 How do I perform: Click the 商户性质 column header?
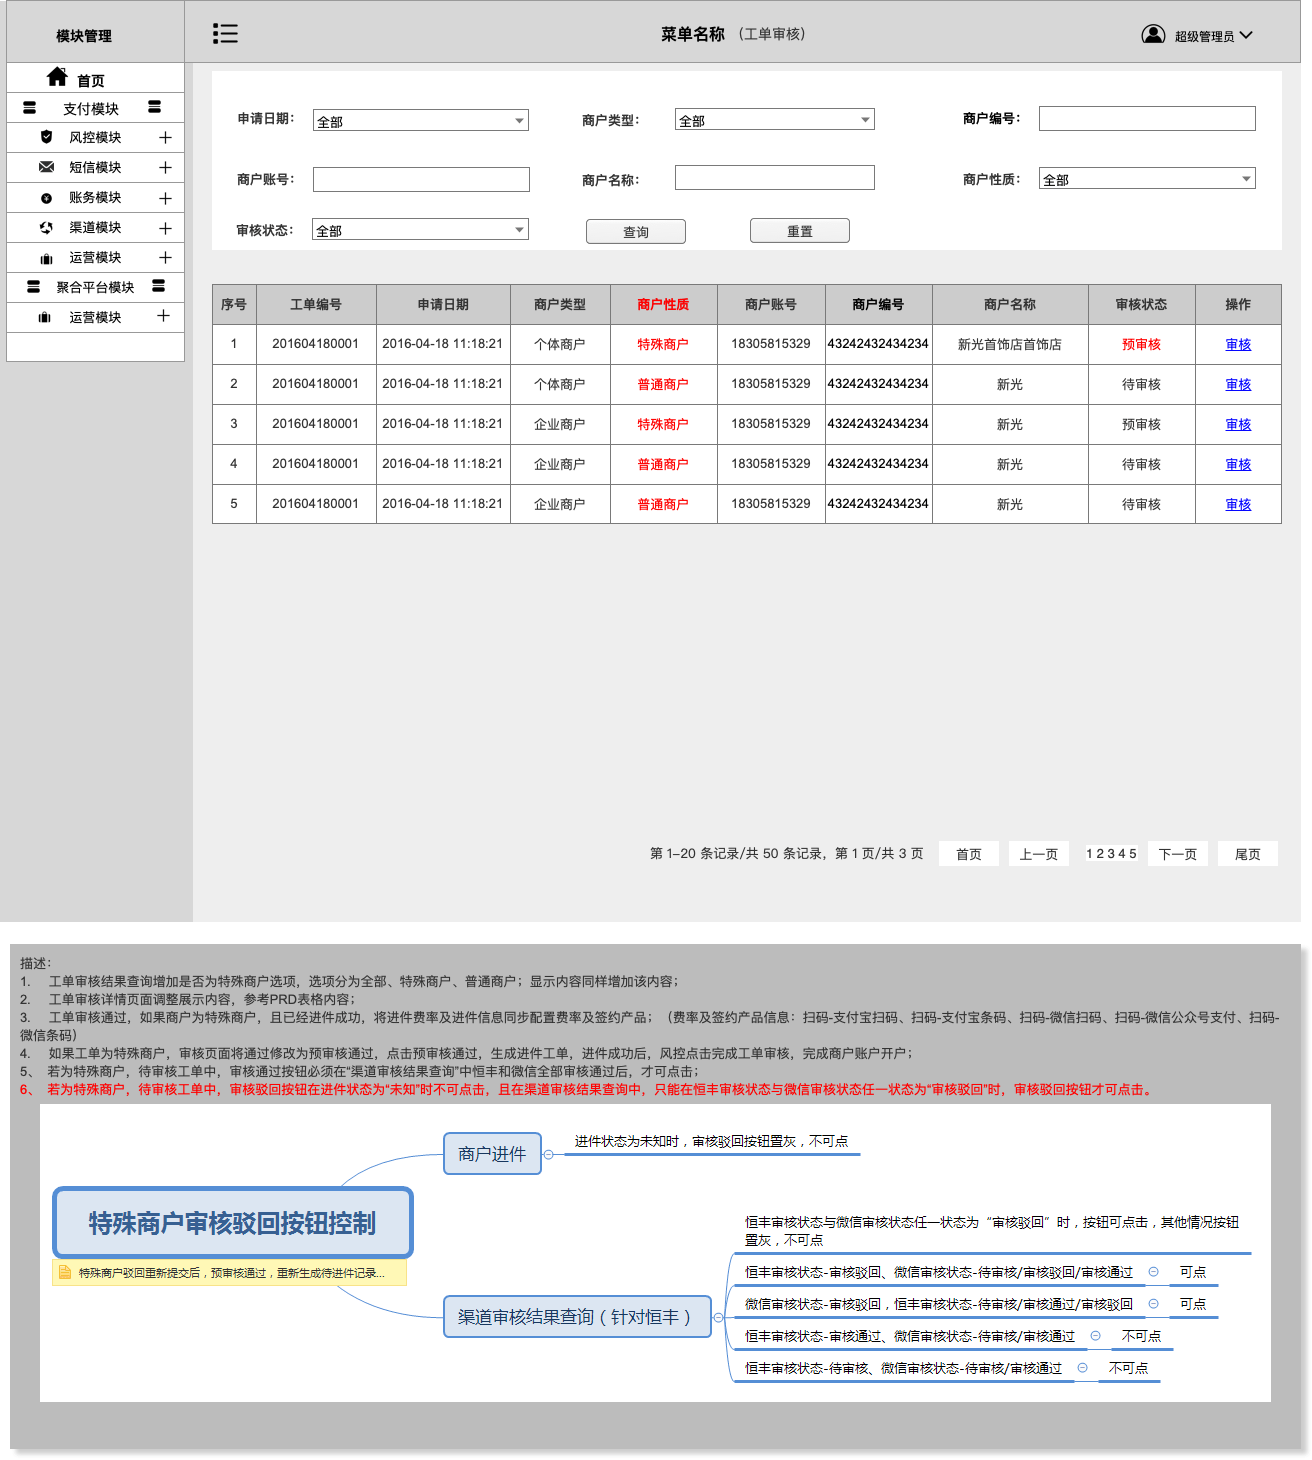pos(663,304)
